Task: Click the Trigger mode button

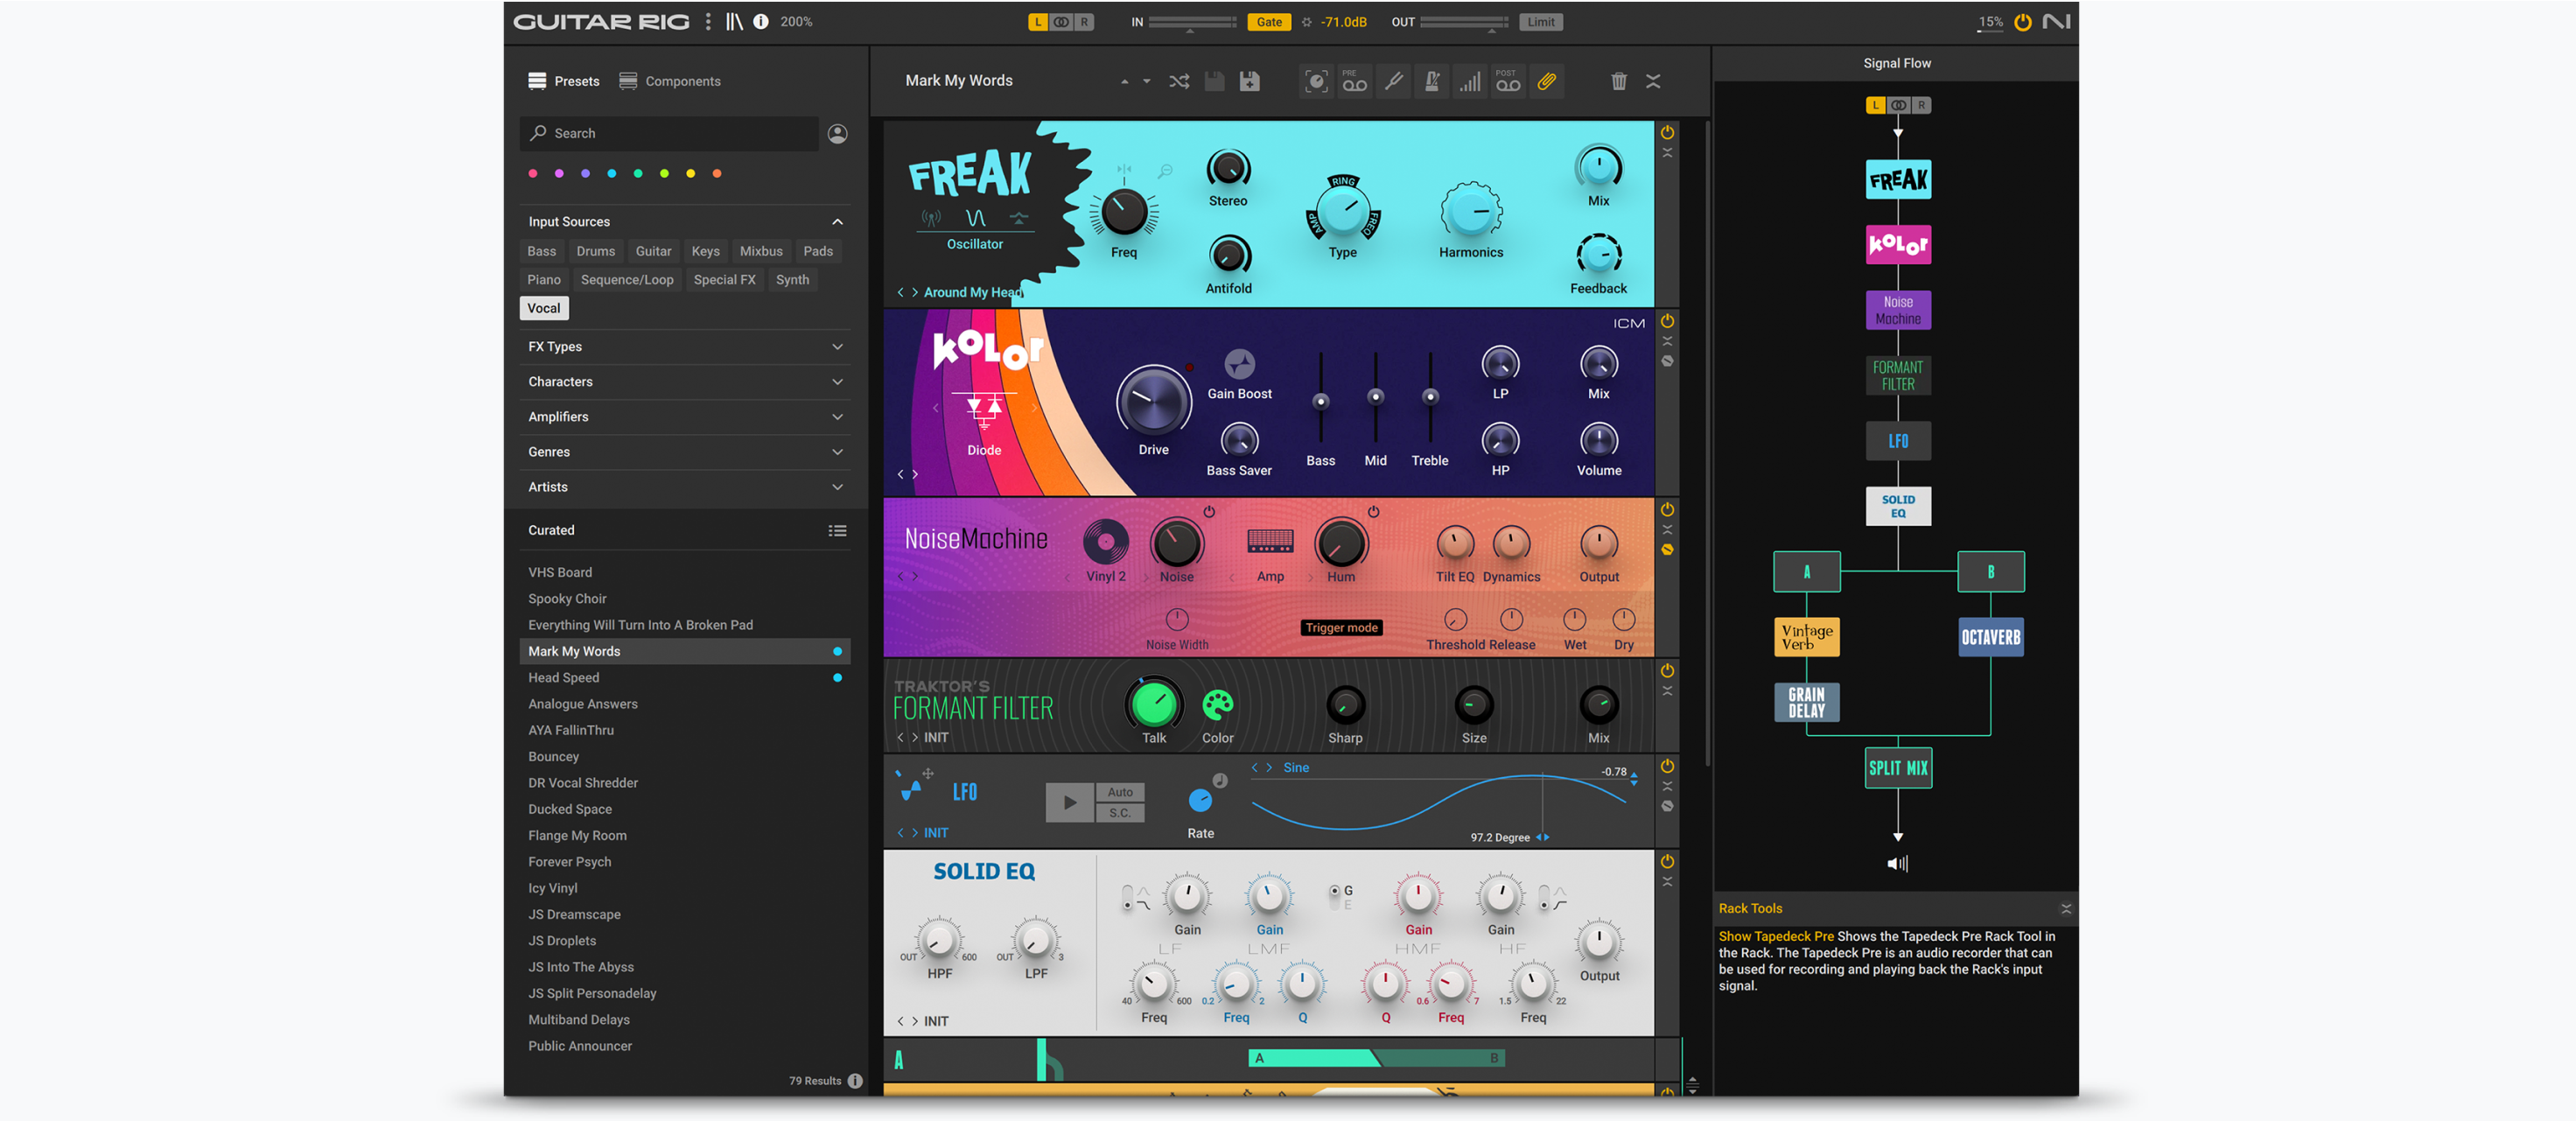Action: (x=1341, y=628)
